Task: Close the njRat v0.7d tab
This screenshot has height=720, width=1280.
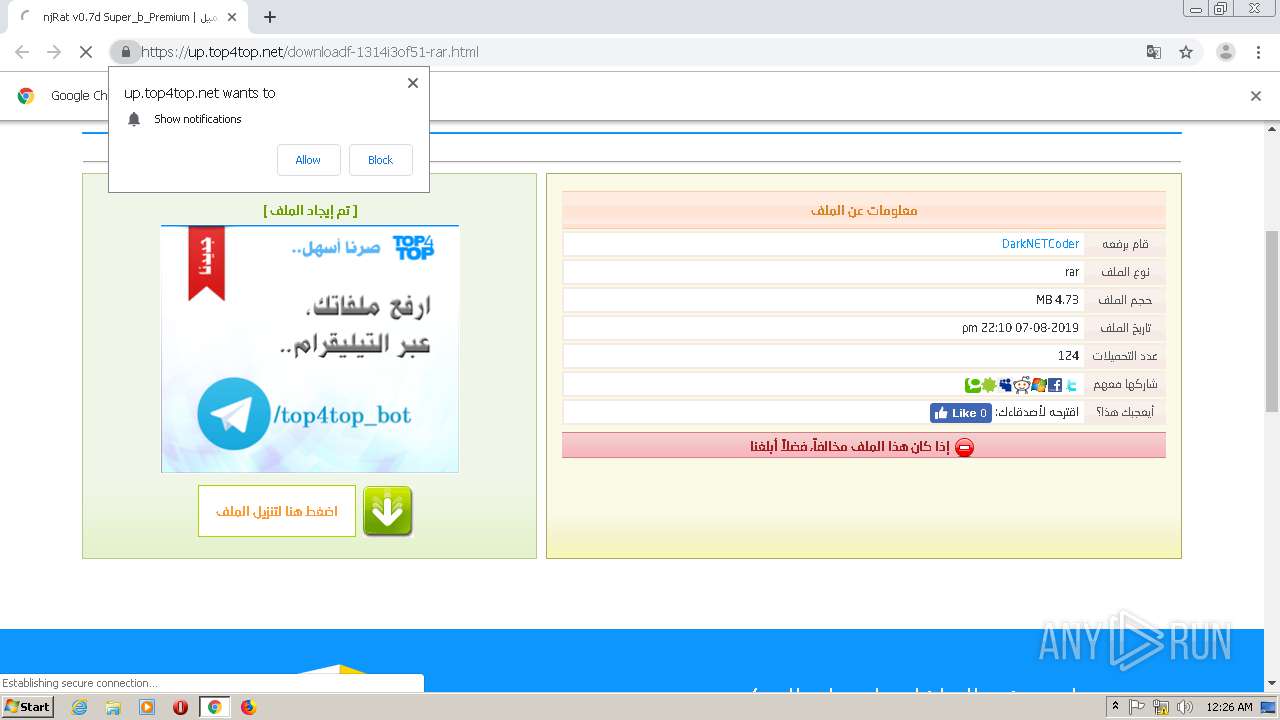Action: 232,17
